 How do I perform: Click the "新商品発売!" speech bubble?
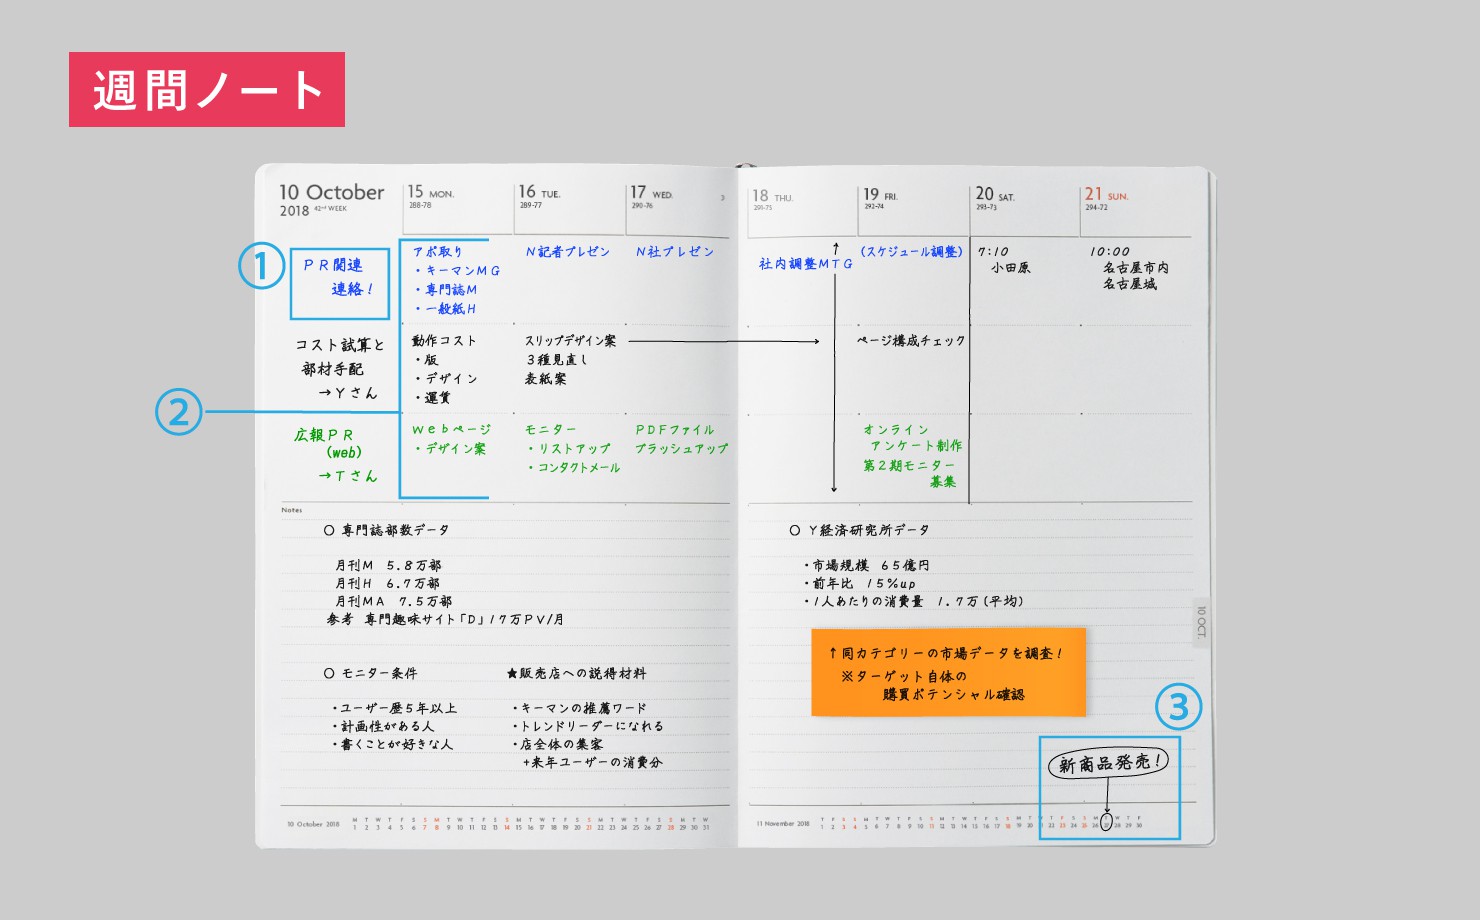pyautogui.click(x=1108, y=763)
